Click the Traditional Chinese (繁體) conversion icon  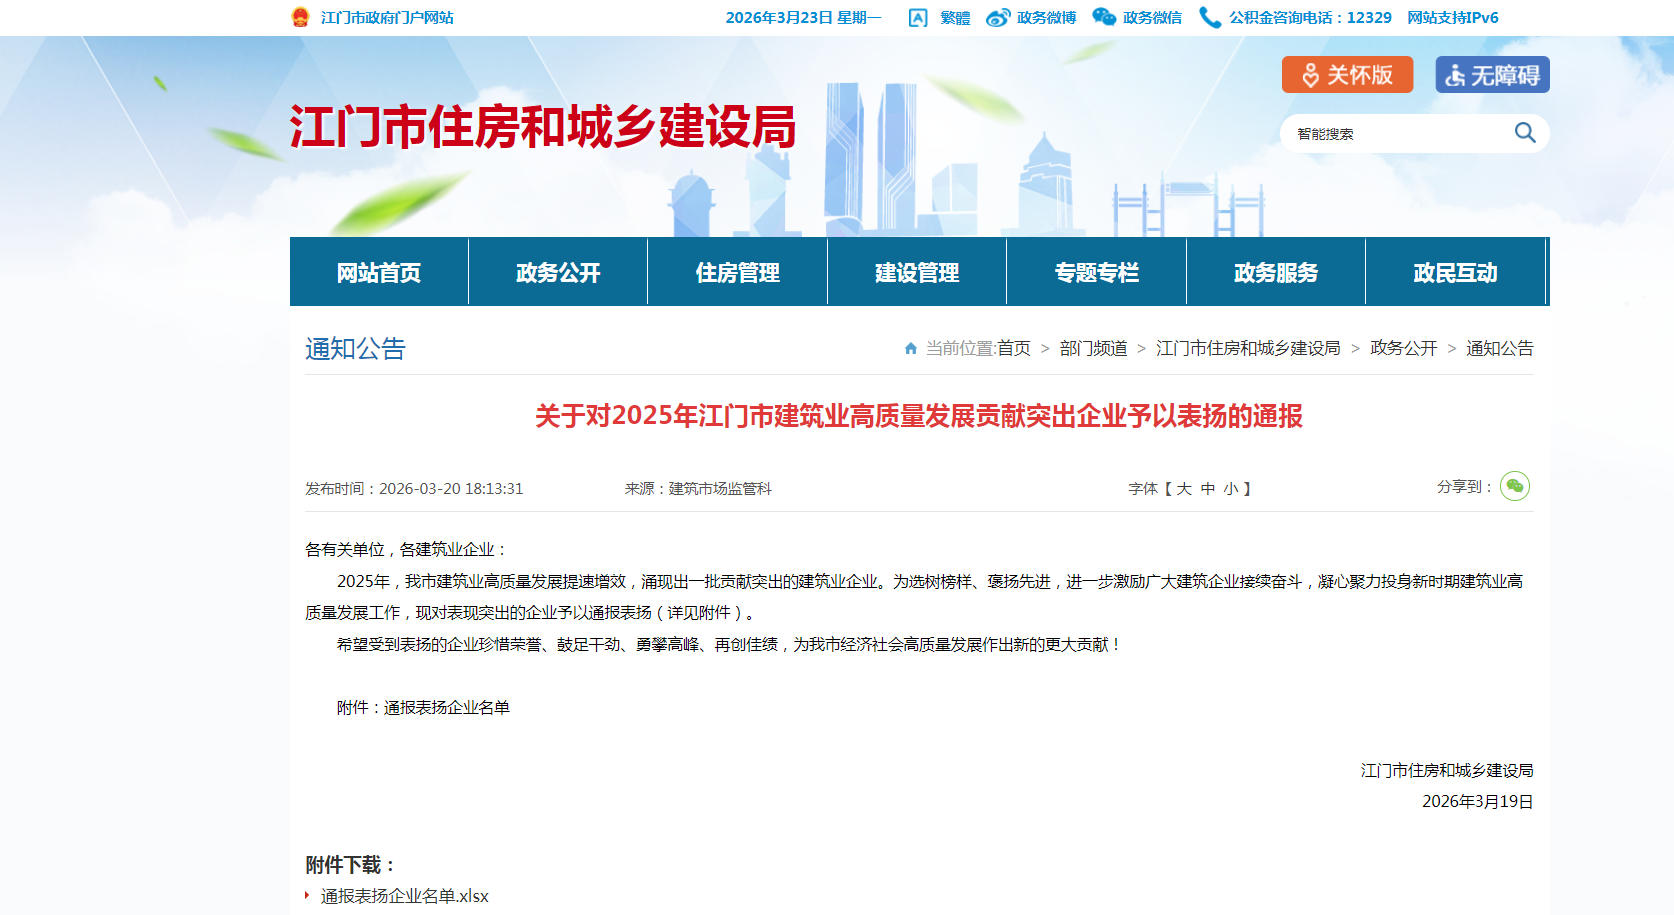coord(918,18)
